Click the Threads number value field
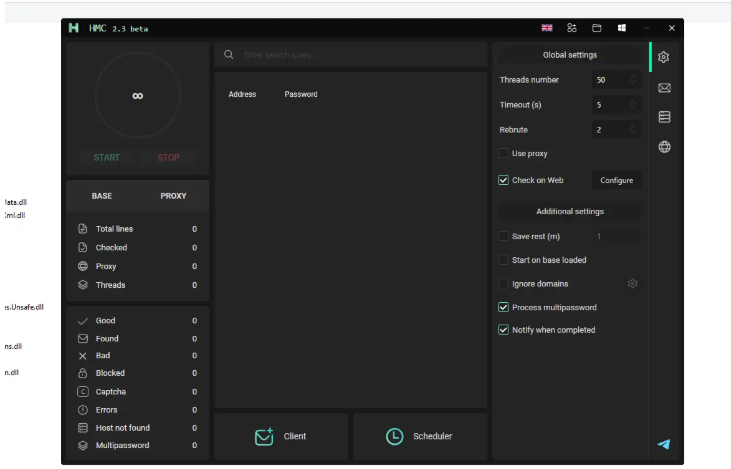This screenshot has width=731, height=469. coord(616,80)
